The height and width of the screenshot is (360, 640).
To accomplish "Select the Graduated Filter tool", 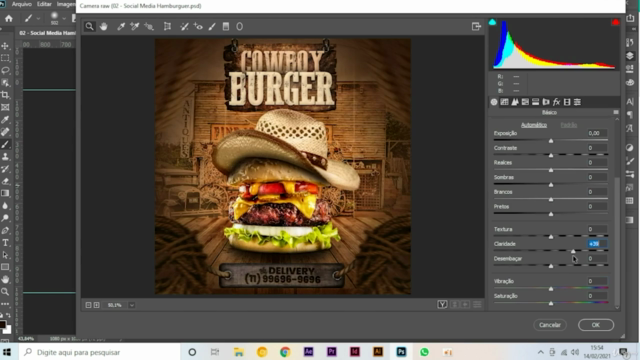I will (x=226, y=27).
